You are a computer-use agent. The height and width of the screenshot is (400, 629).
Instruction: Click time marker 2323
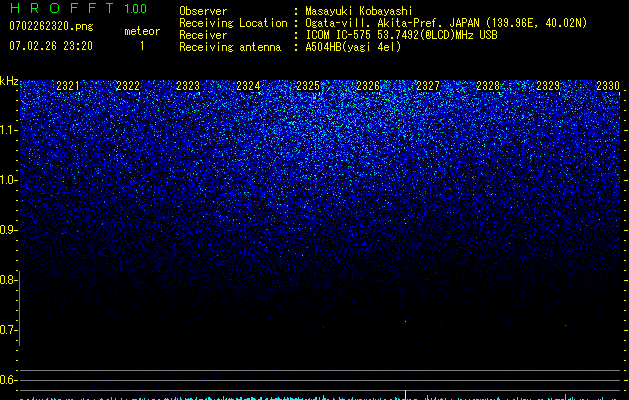(x=188, y=86)
